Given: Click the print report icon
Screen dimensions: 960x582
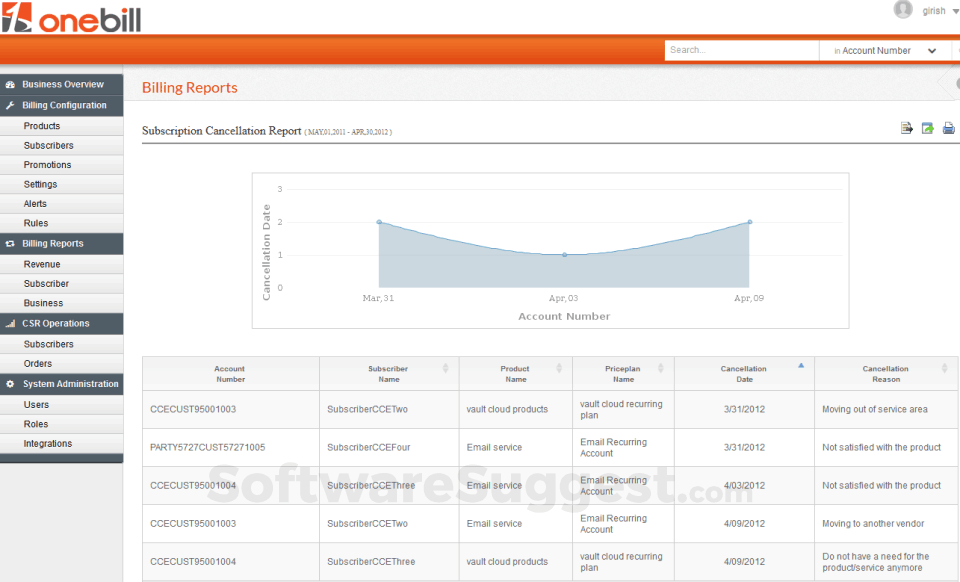Looking at the screenshot, I should [x=948, y=128].
